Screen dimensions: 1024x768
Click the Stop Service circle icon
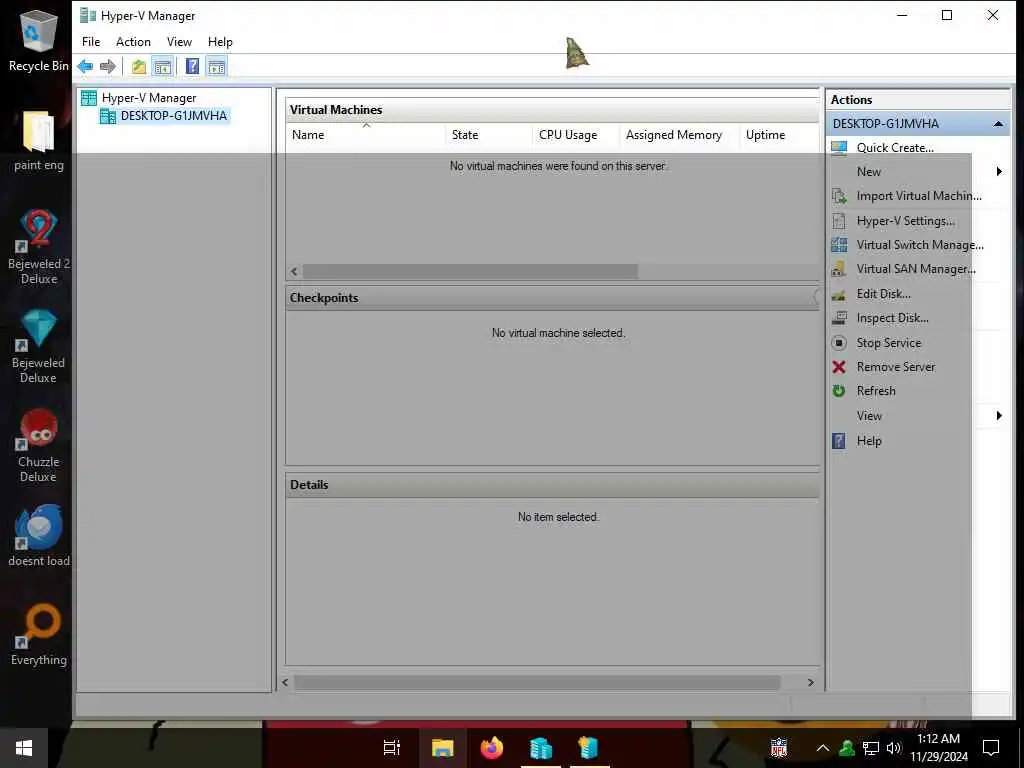coord(839,343)
